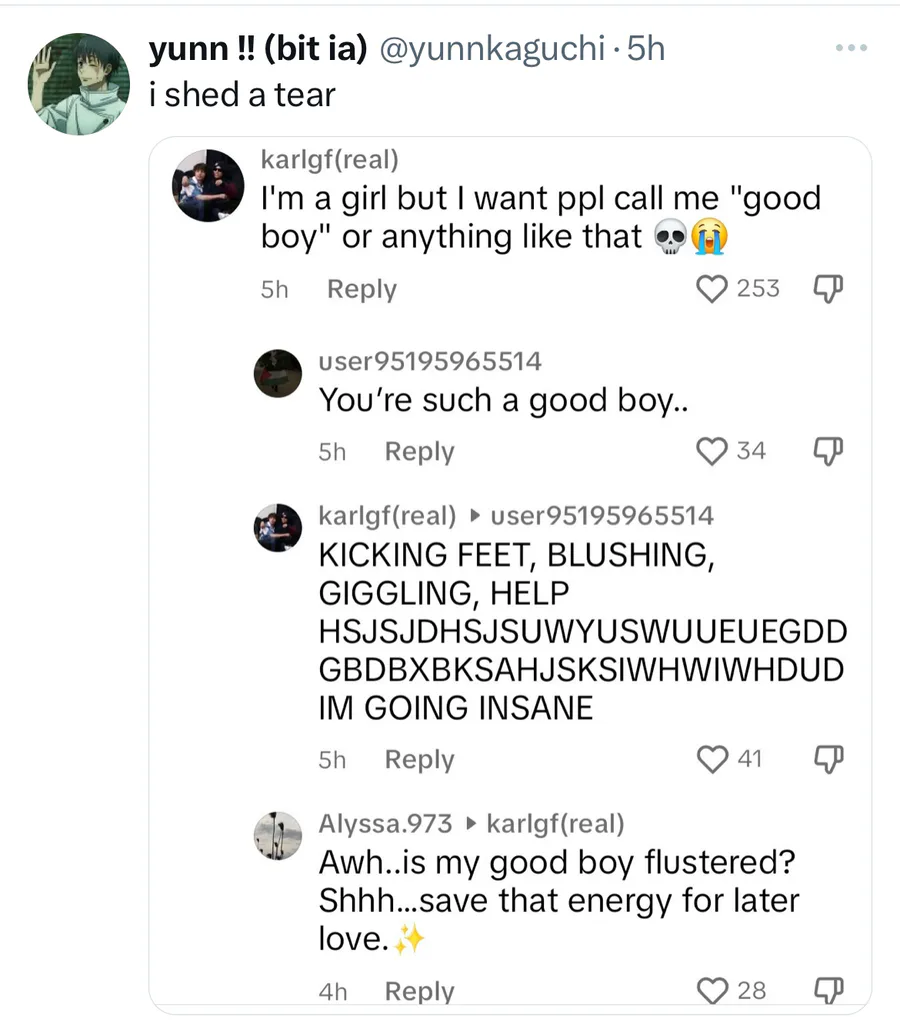Image resolution: width=900 pixels, height=1029 pixels.
Task: Like karlgf's comment with 253 likes
Action: coord(711,289)
